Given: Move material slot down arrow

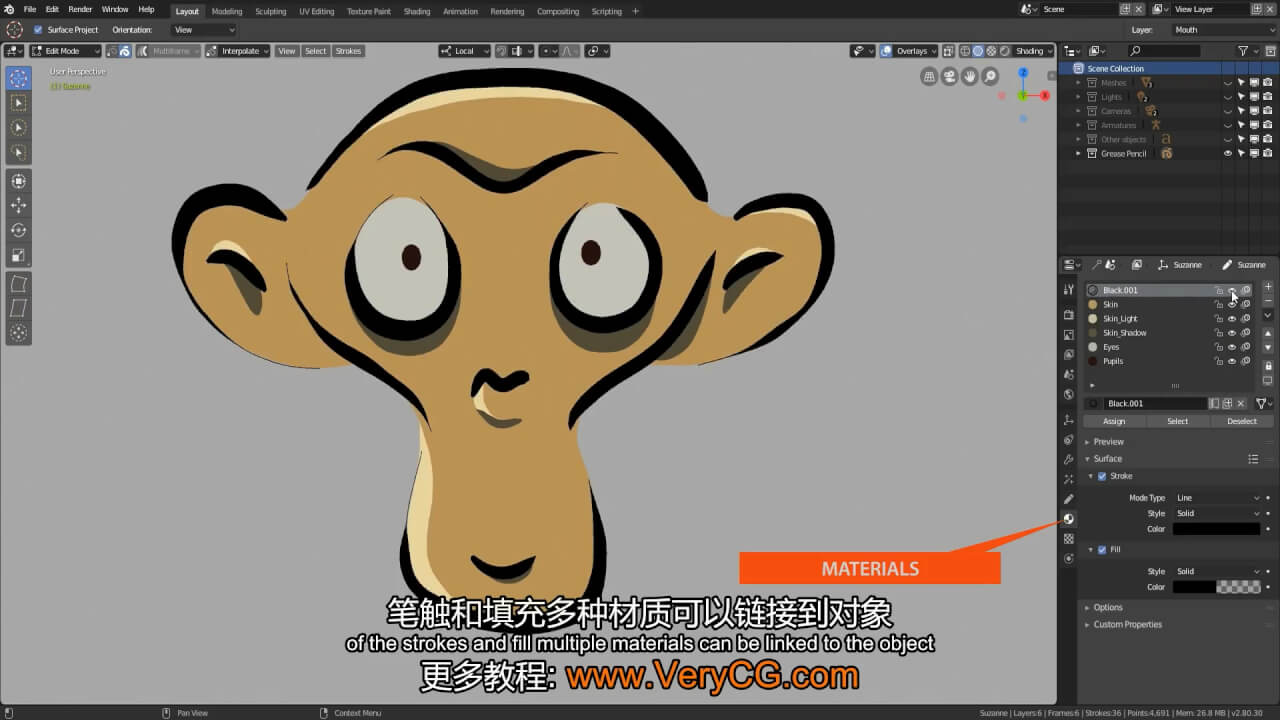Looking at the screenshot, I should [1268, 348].
